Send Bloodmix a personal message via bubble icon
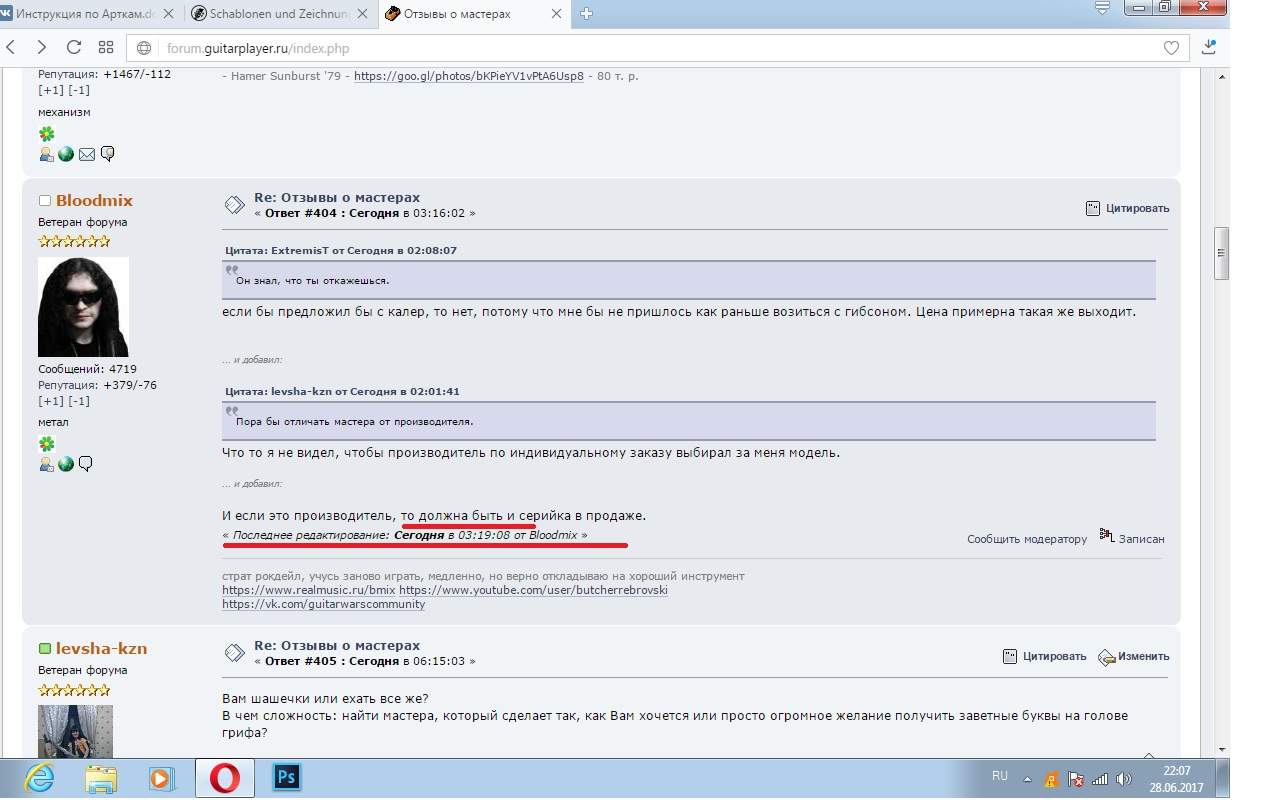Screen dimensions: 1280x800 click(x=86, y=464)
